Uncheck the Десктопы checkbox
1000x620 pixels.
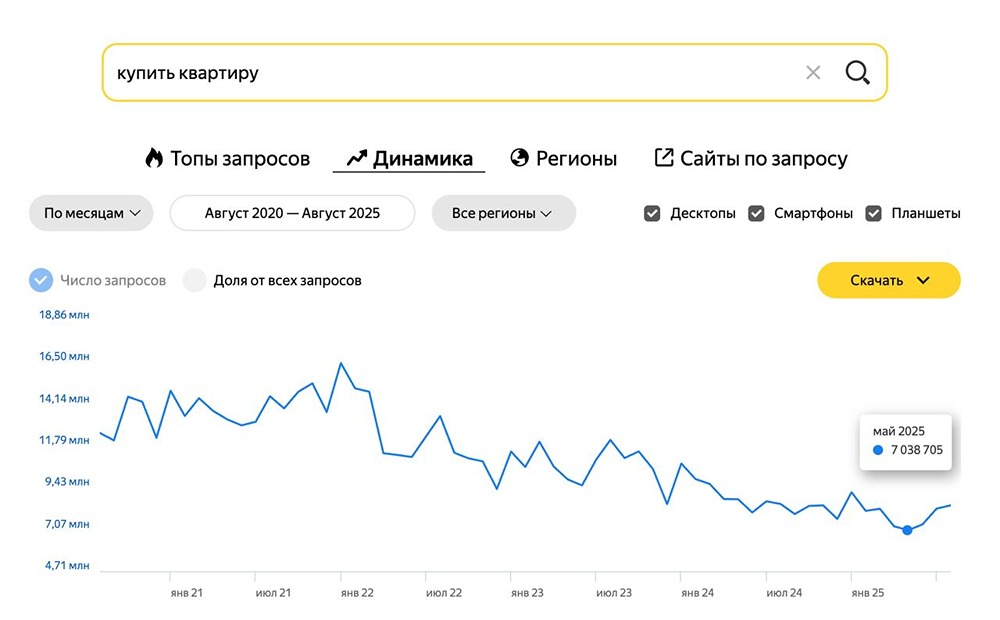652,213
